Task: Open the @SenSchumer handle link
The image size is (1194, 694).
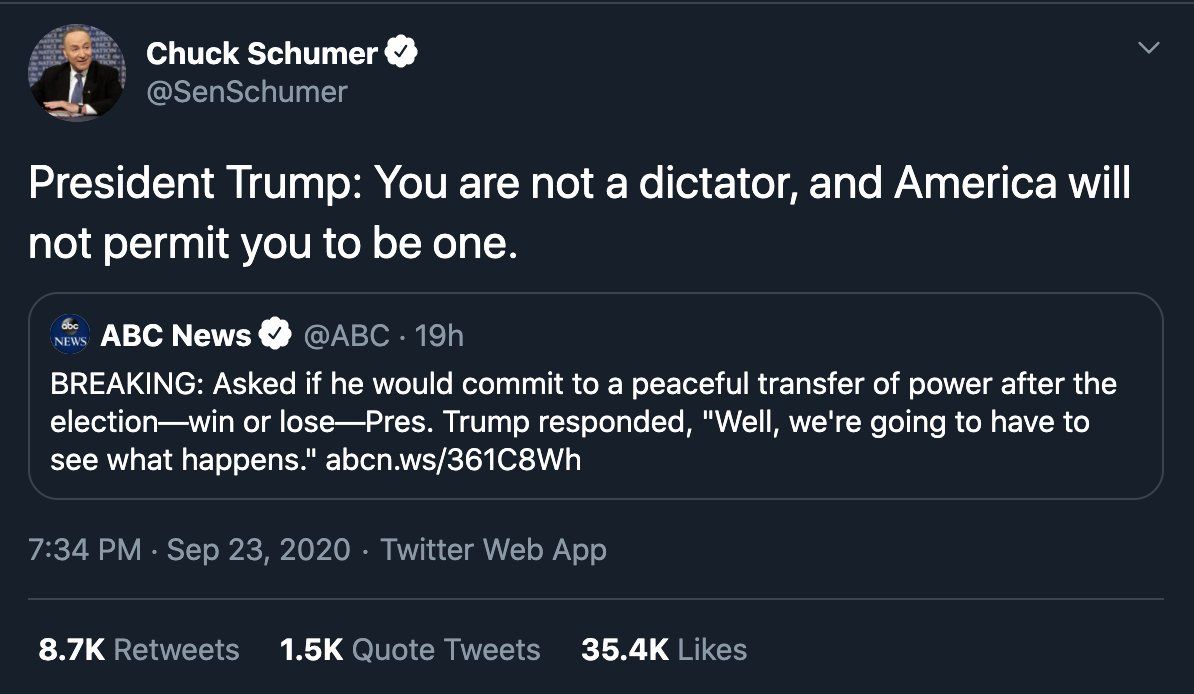Action: [247, 92]
